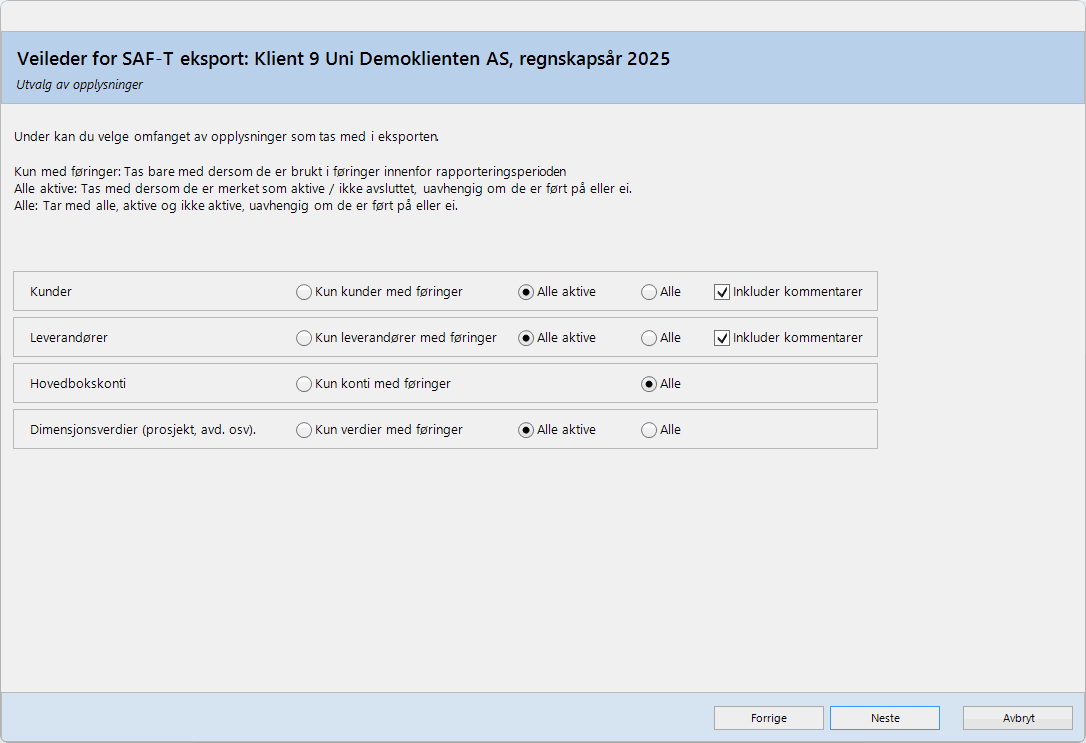Choose 'Alle aktive' for Dimensjonsverdier

click(526, 430)
